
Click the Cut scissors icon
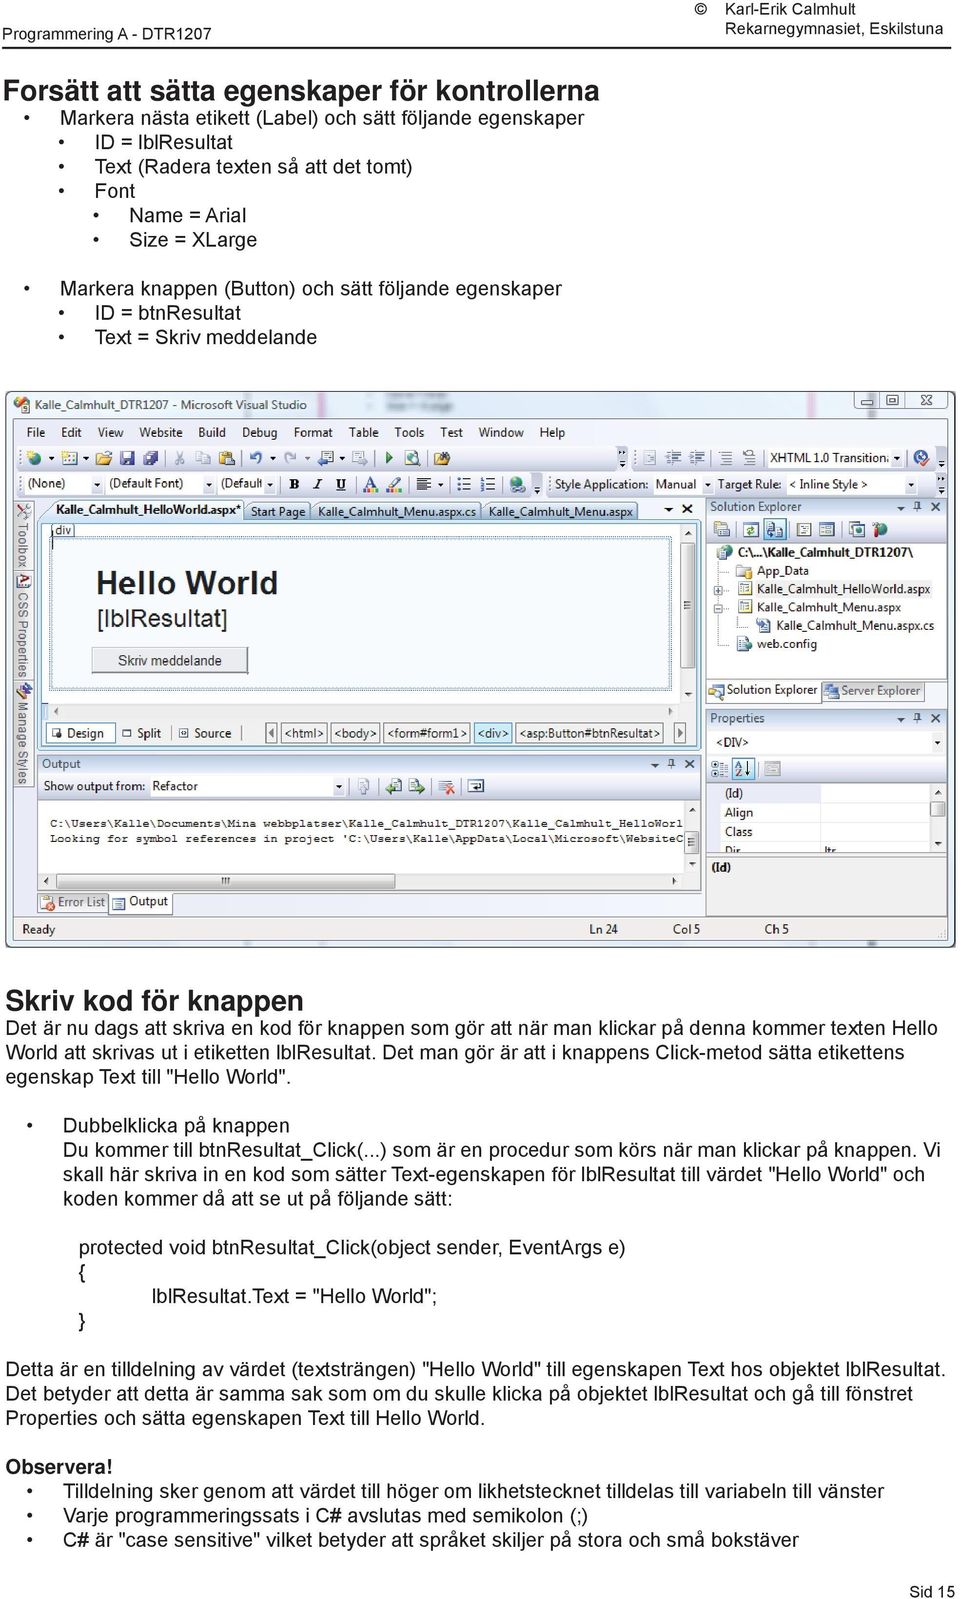pyautogui.click(x=180, y=458)
